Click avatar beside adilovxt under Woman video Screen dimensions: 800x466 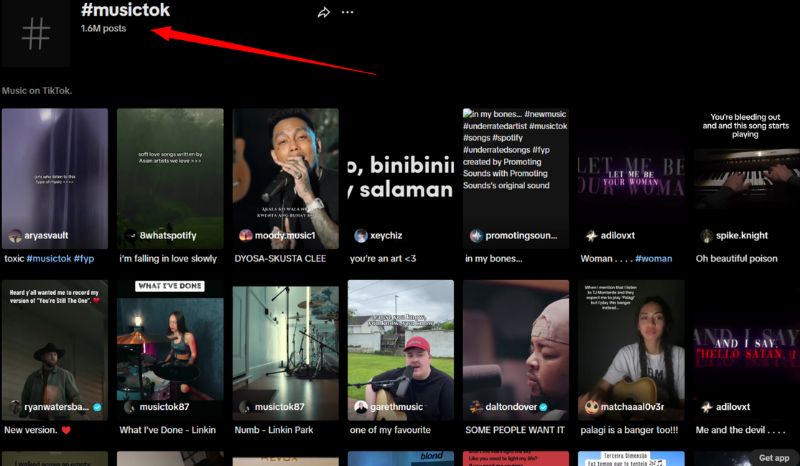tap(591, 236)
